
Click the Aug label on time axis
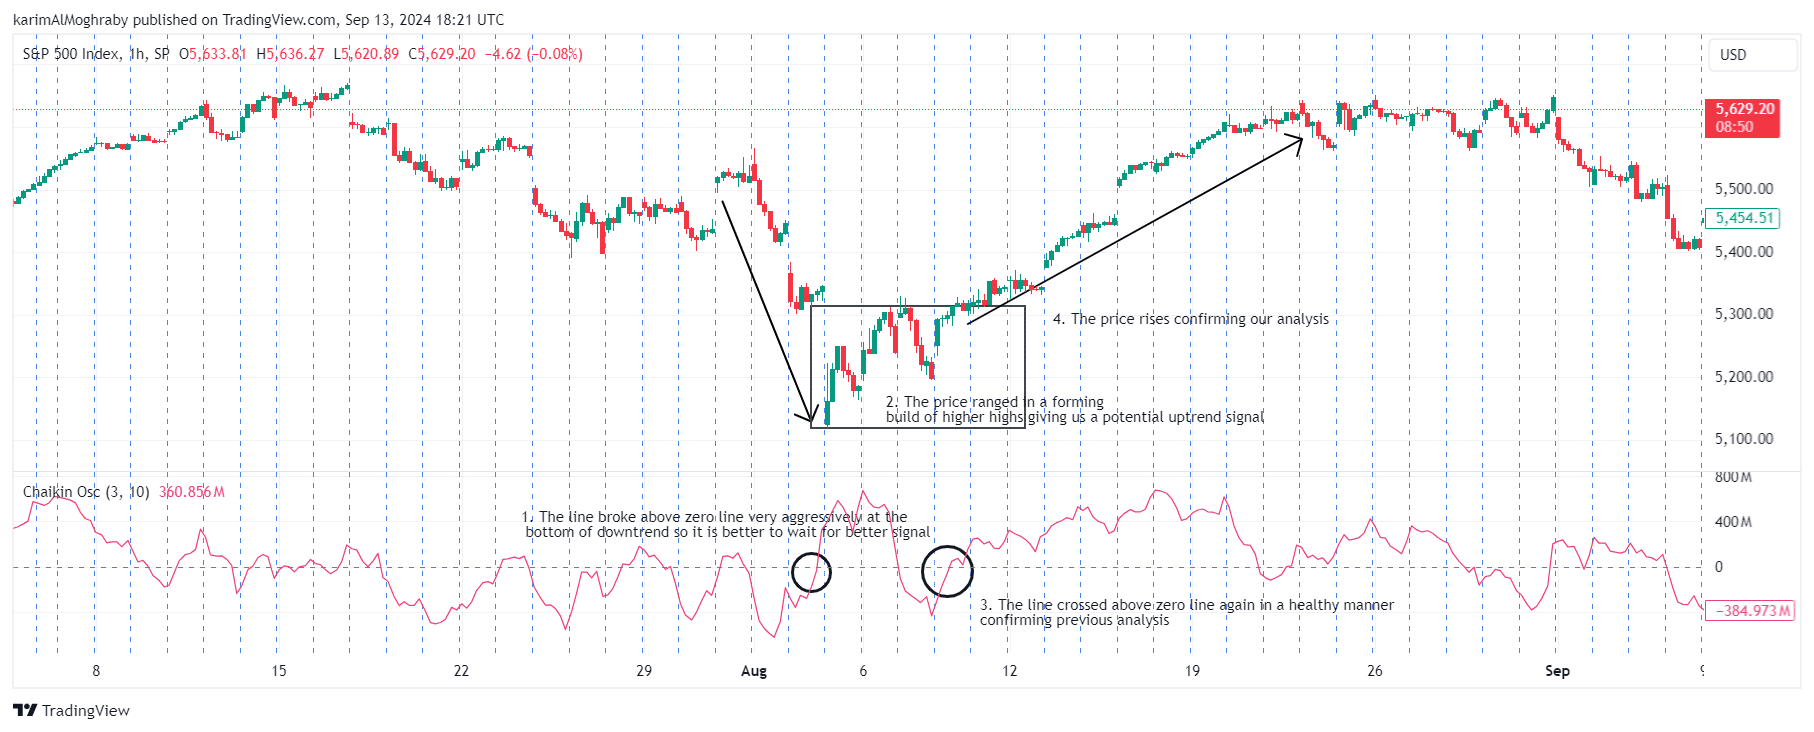[x=754, y=671]
